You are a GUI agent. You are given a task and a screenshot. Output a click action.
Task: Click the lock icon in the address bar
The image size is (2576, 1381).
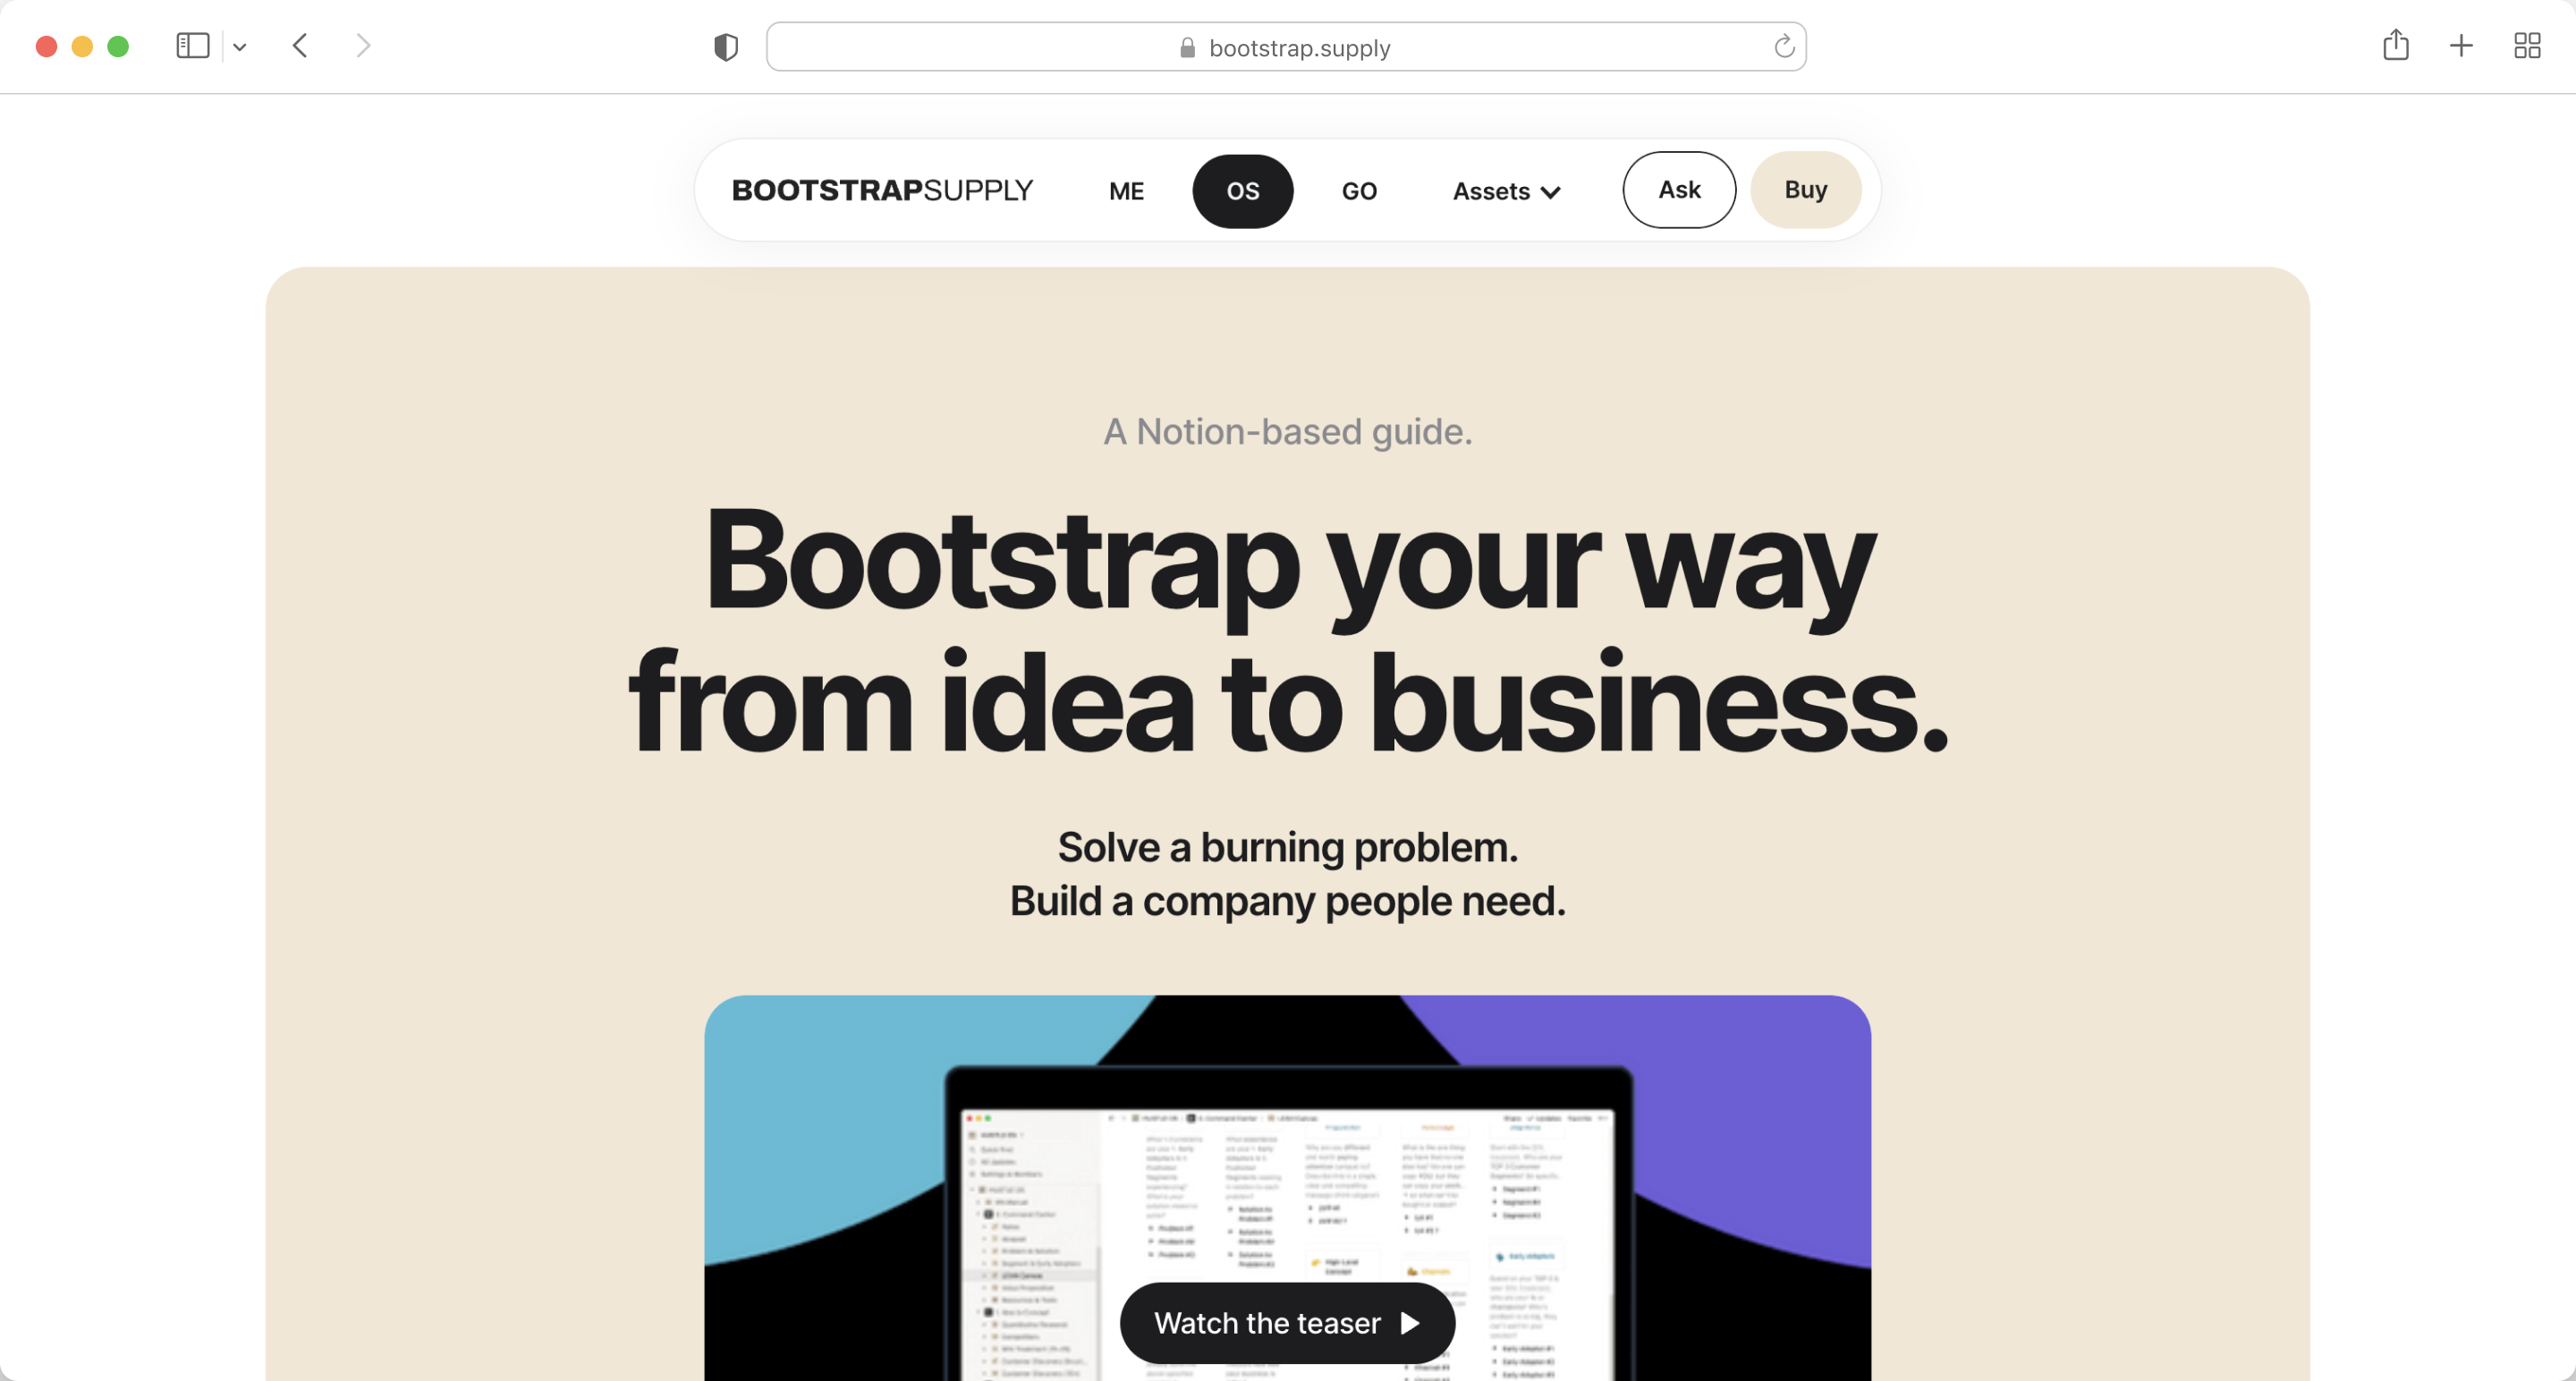[1190, 46]
